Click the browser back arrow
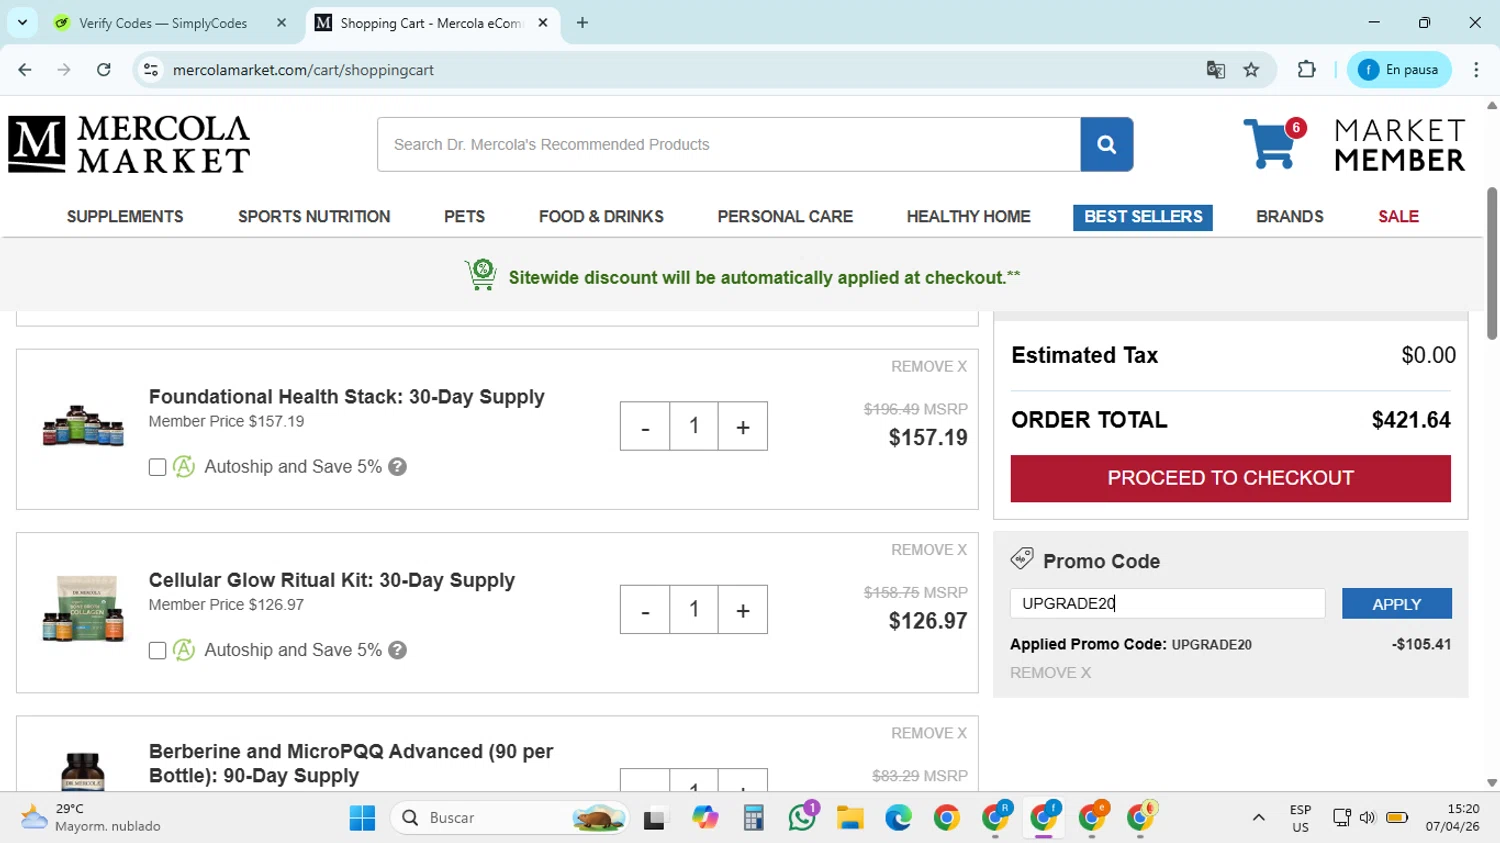This screenshot has width=1500, height=843. point(25,70)
